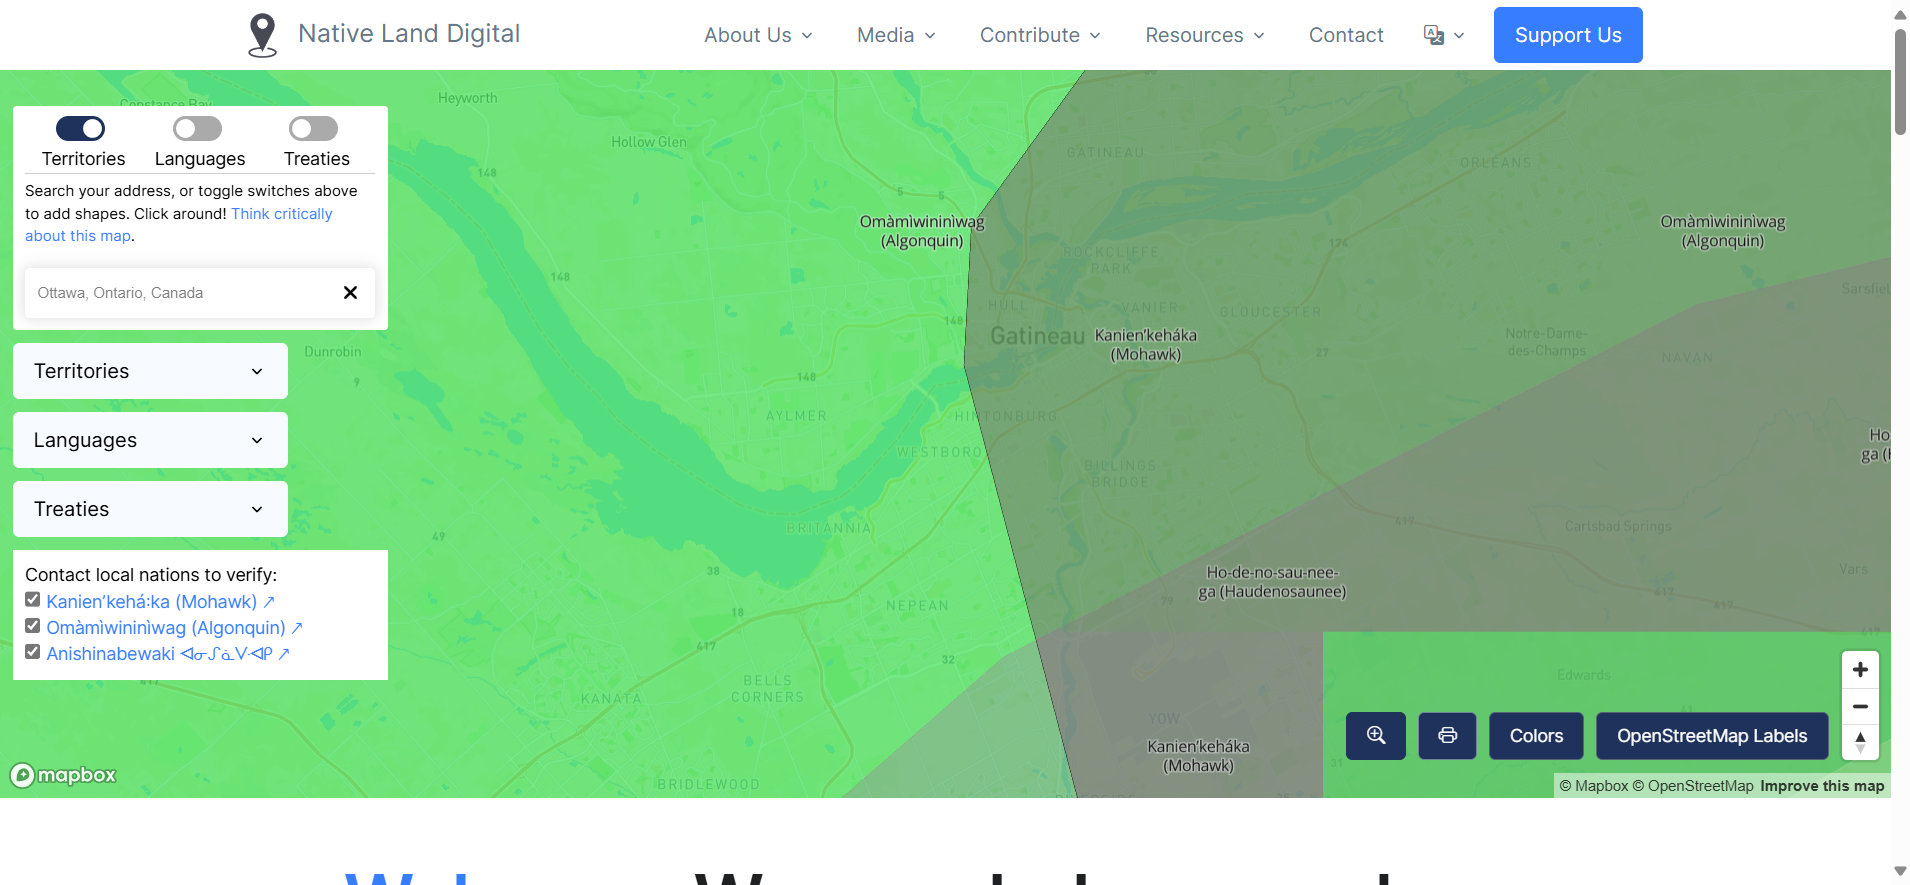Open the language translate icon menu

1443,35
